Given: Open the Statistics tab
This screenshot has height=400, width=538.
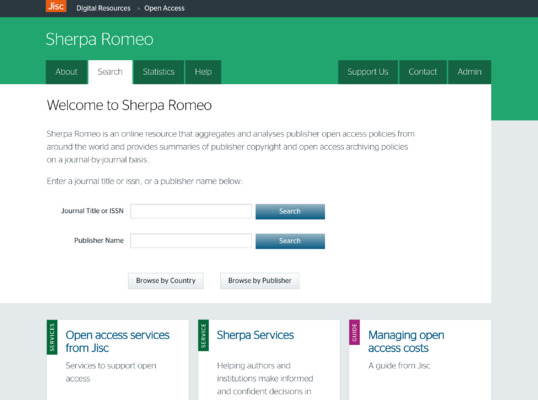Looking at the screenshot, I should click(159, 72).
